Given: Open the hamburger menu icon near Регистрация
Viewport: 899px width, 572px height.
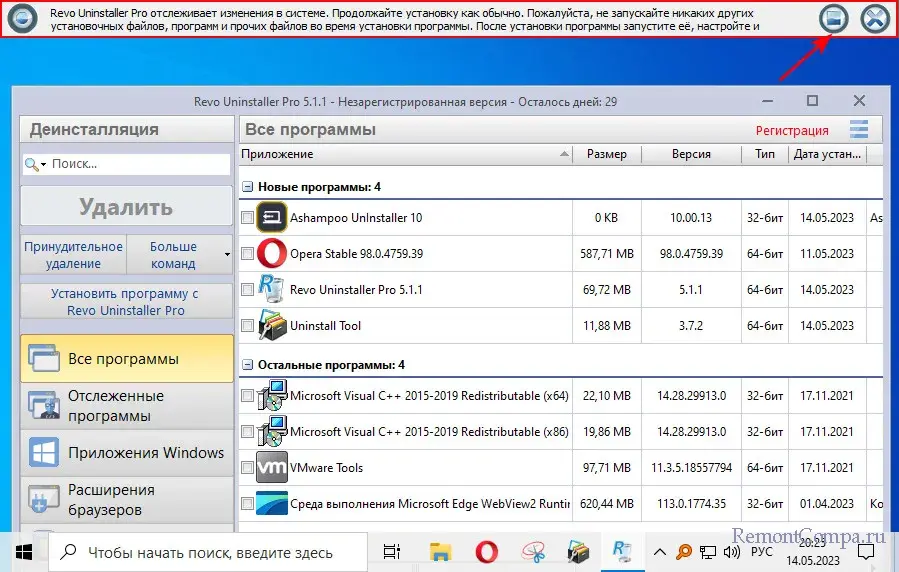Looking at the screenshot, I should point(859,129).
